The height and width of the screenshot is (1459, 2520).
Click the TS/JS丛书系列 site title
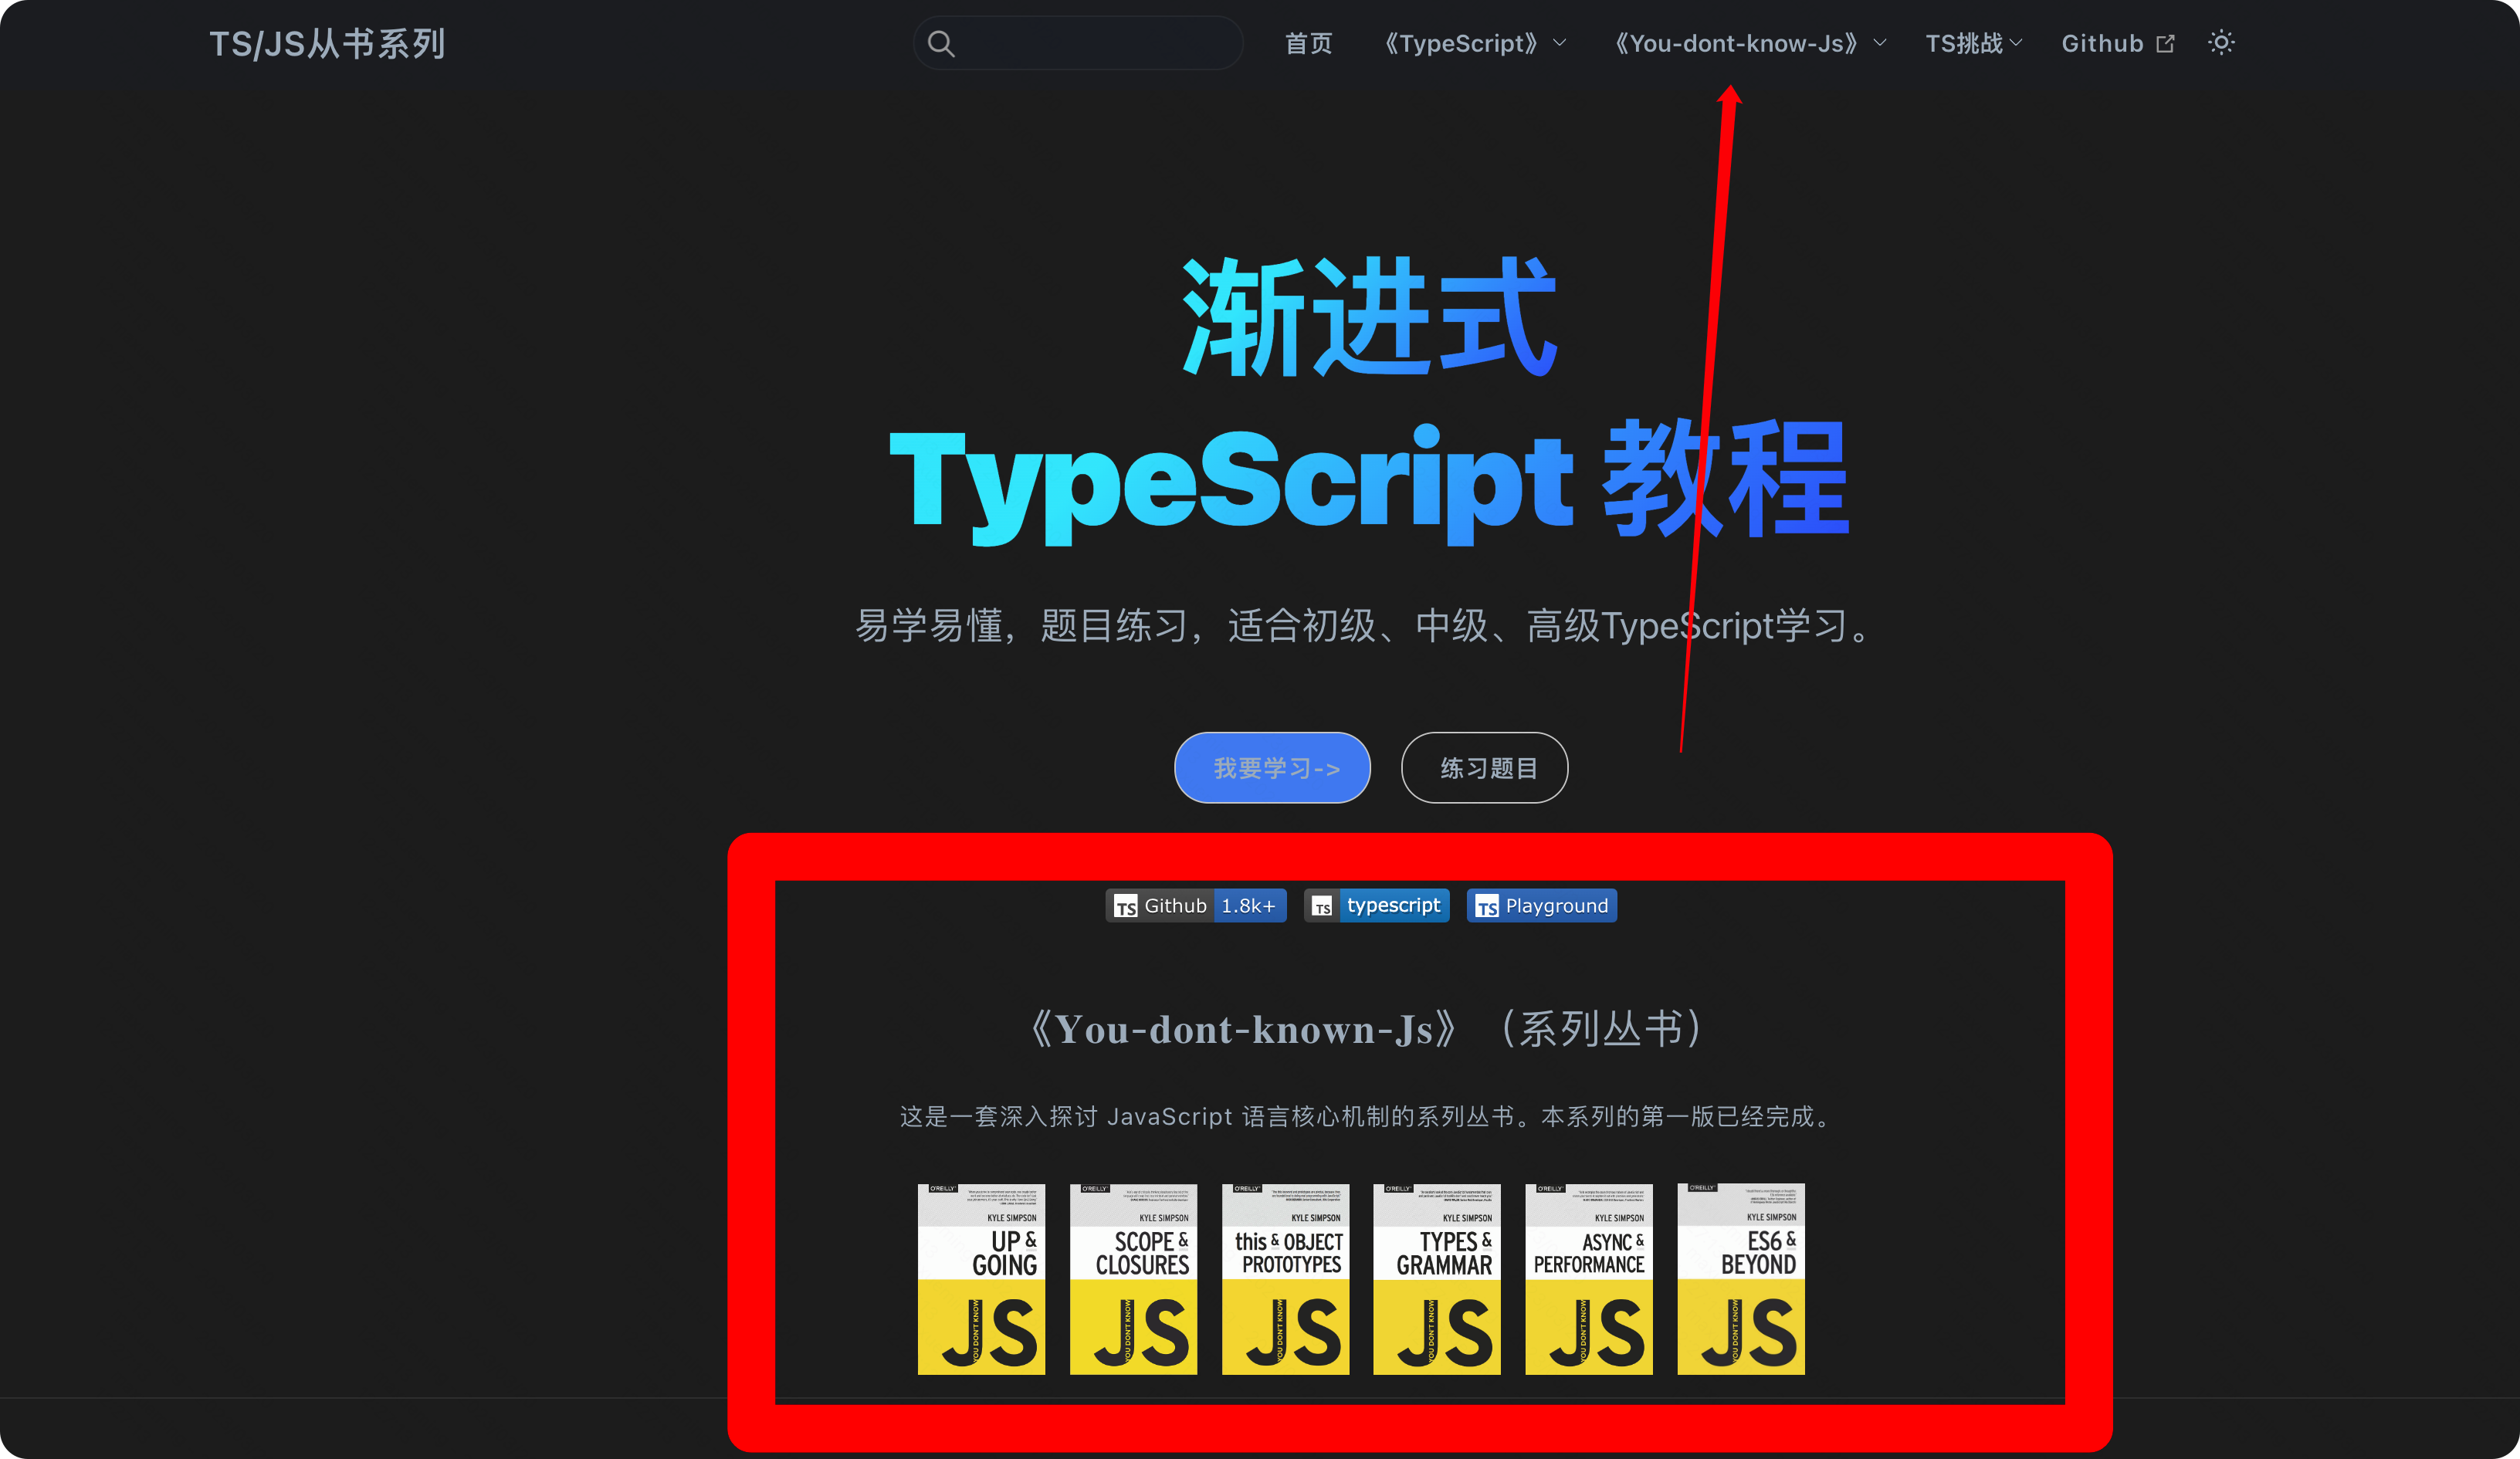click(x=327, y=43)
